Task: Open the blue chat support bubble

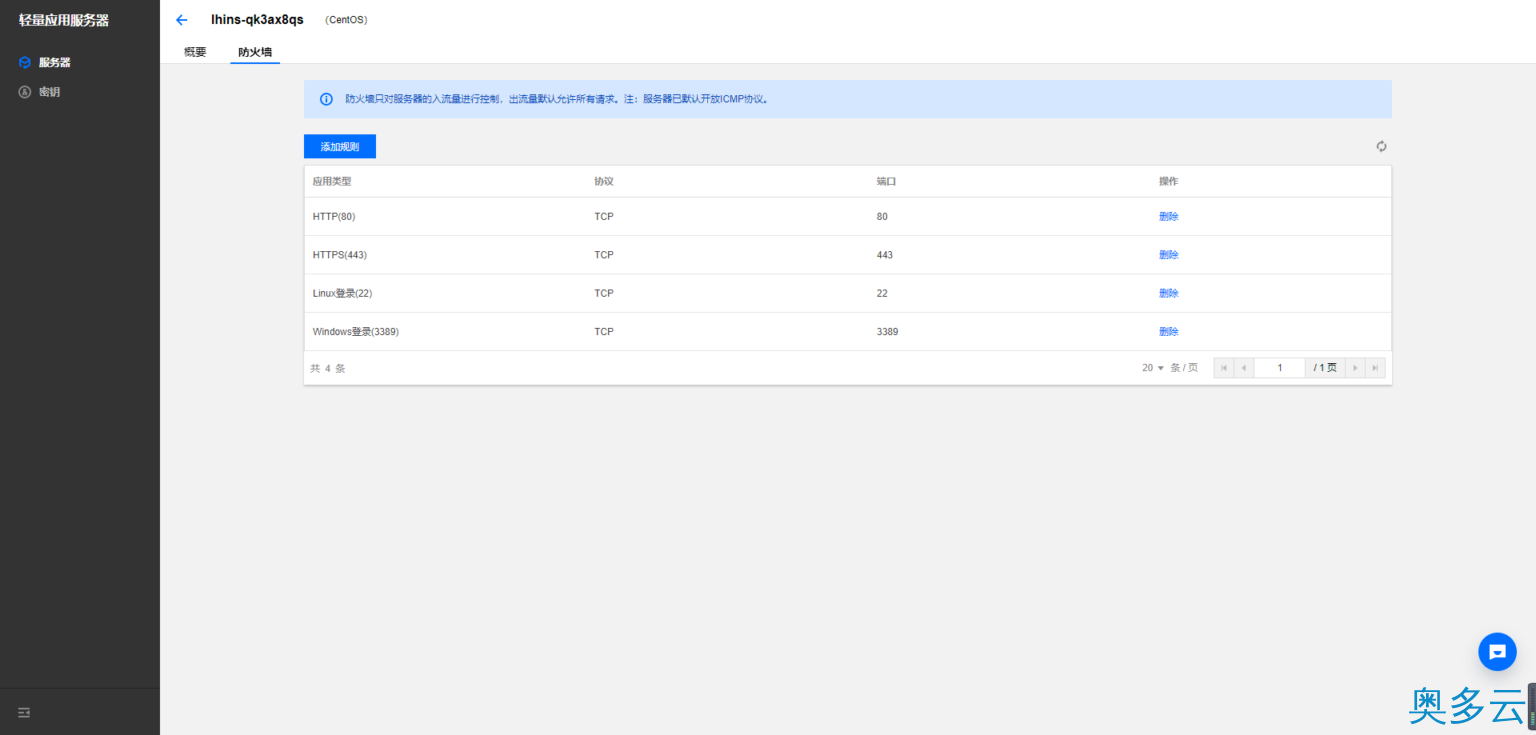Action: [1497, 651]
